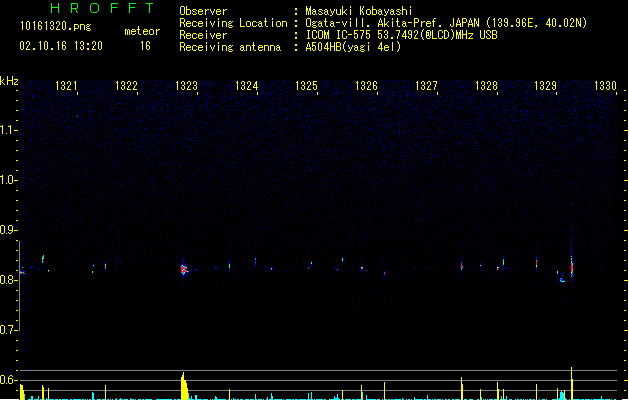The width and height of the screenshot is (629, 400).
Task: Click the 1330 time marker
Action: [605, 86]
